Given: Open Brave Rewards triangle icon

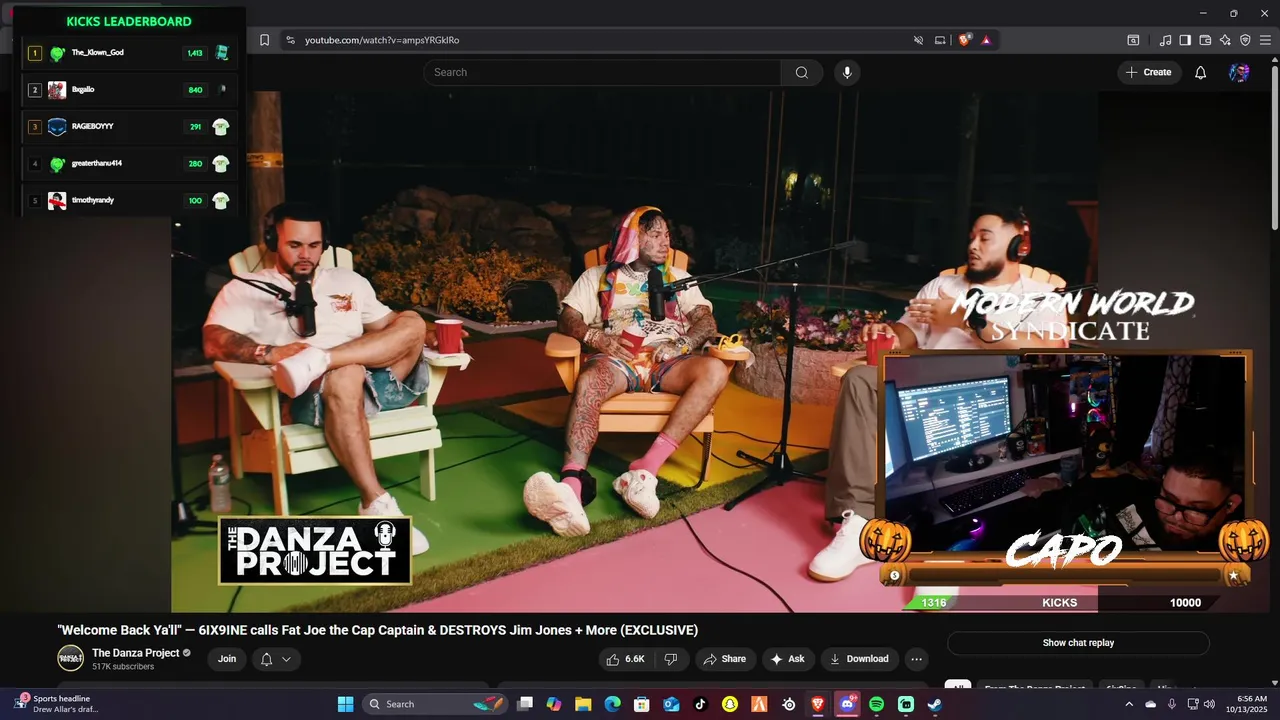Looking at the screenshot, I should coord(986,40).
